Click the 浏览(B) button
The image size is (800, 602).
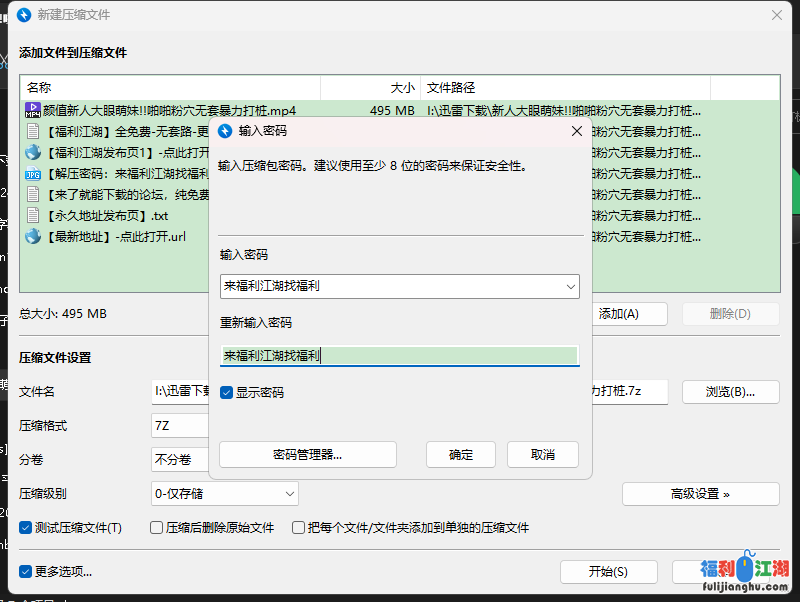[730, 392]
